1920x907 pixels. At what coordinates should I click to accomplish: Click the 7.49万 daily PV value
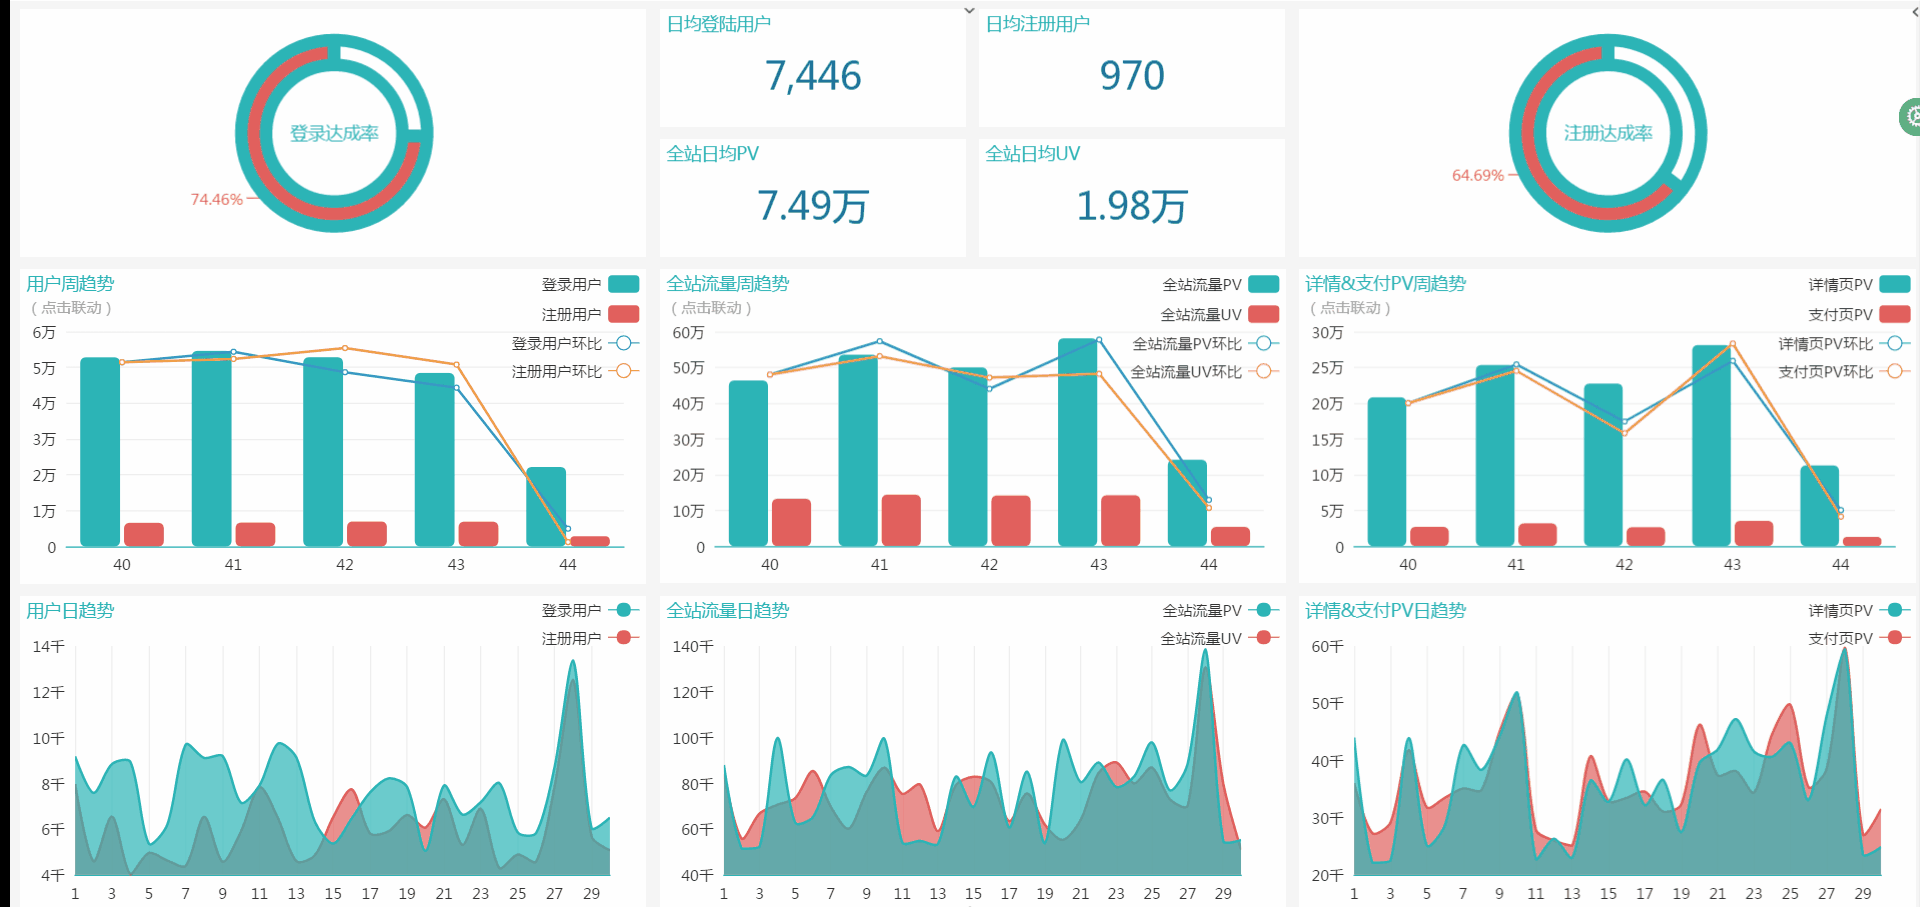pyautogui.click(x=813, y=206)
